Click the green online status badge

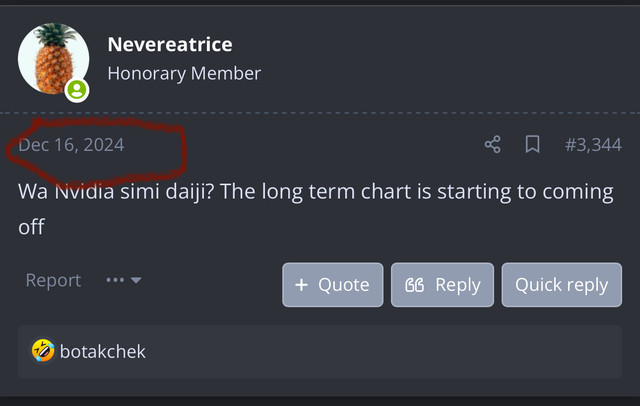[x=77, y=90]
